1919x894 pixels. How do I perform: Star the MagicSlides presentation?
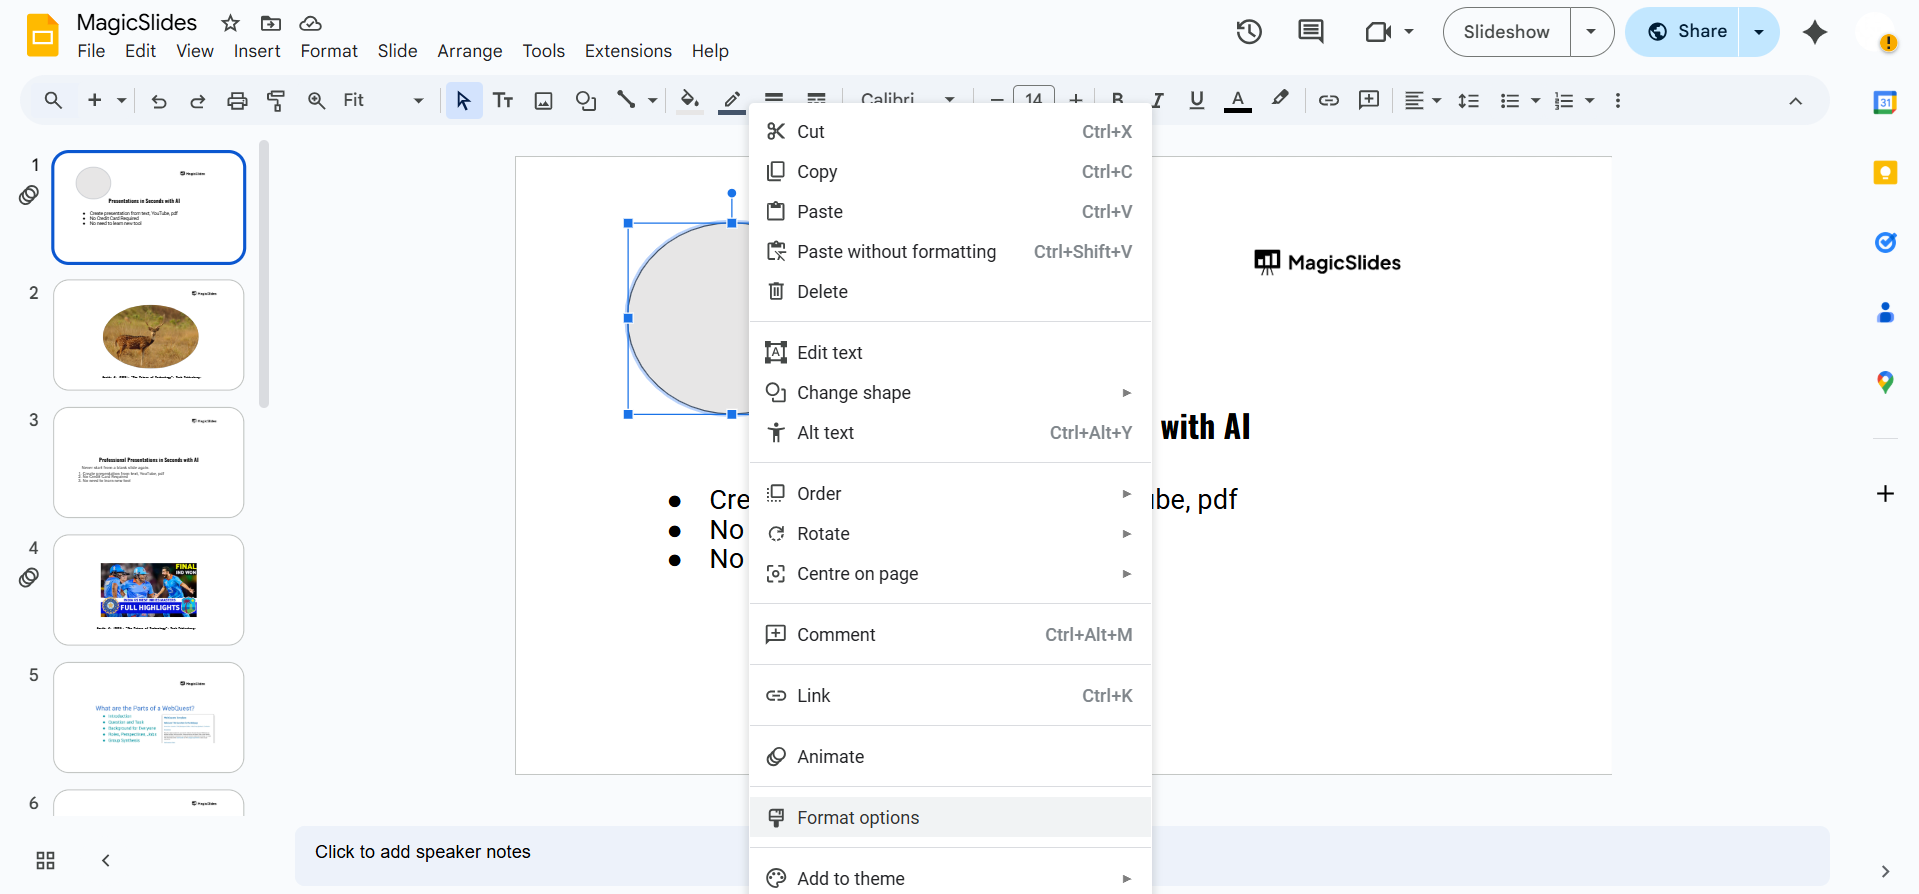tap(231, 23)
